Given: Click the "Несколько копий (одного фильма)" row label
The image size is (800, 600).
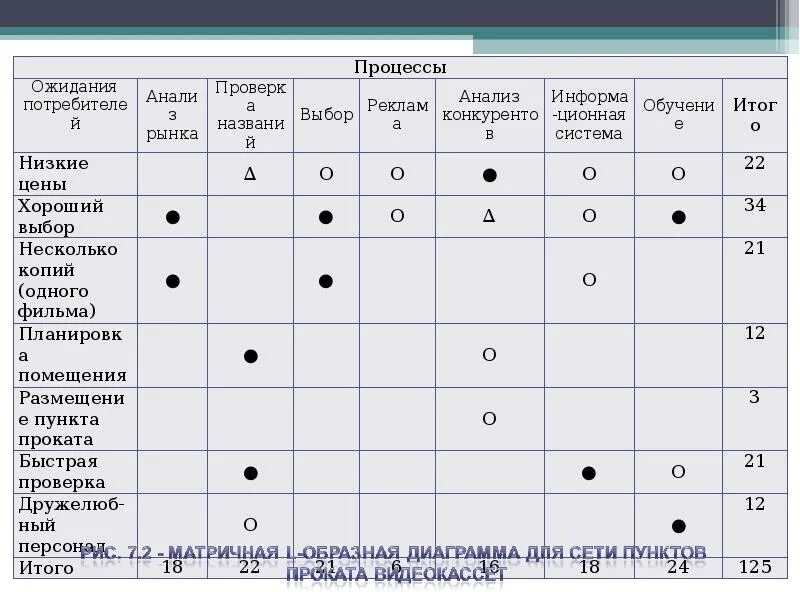Looking at the screenshot, I should (x=68, y=280).
